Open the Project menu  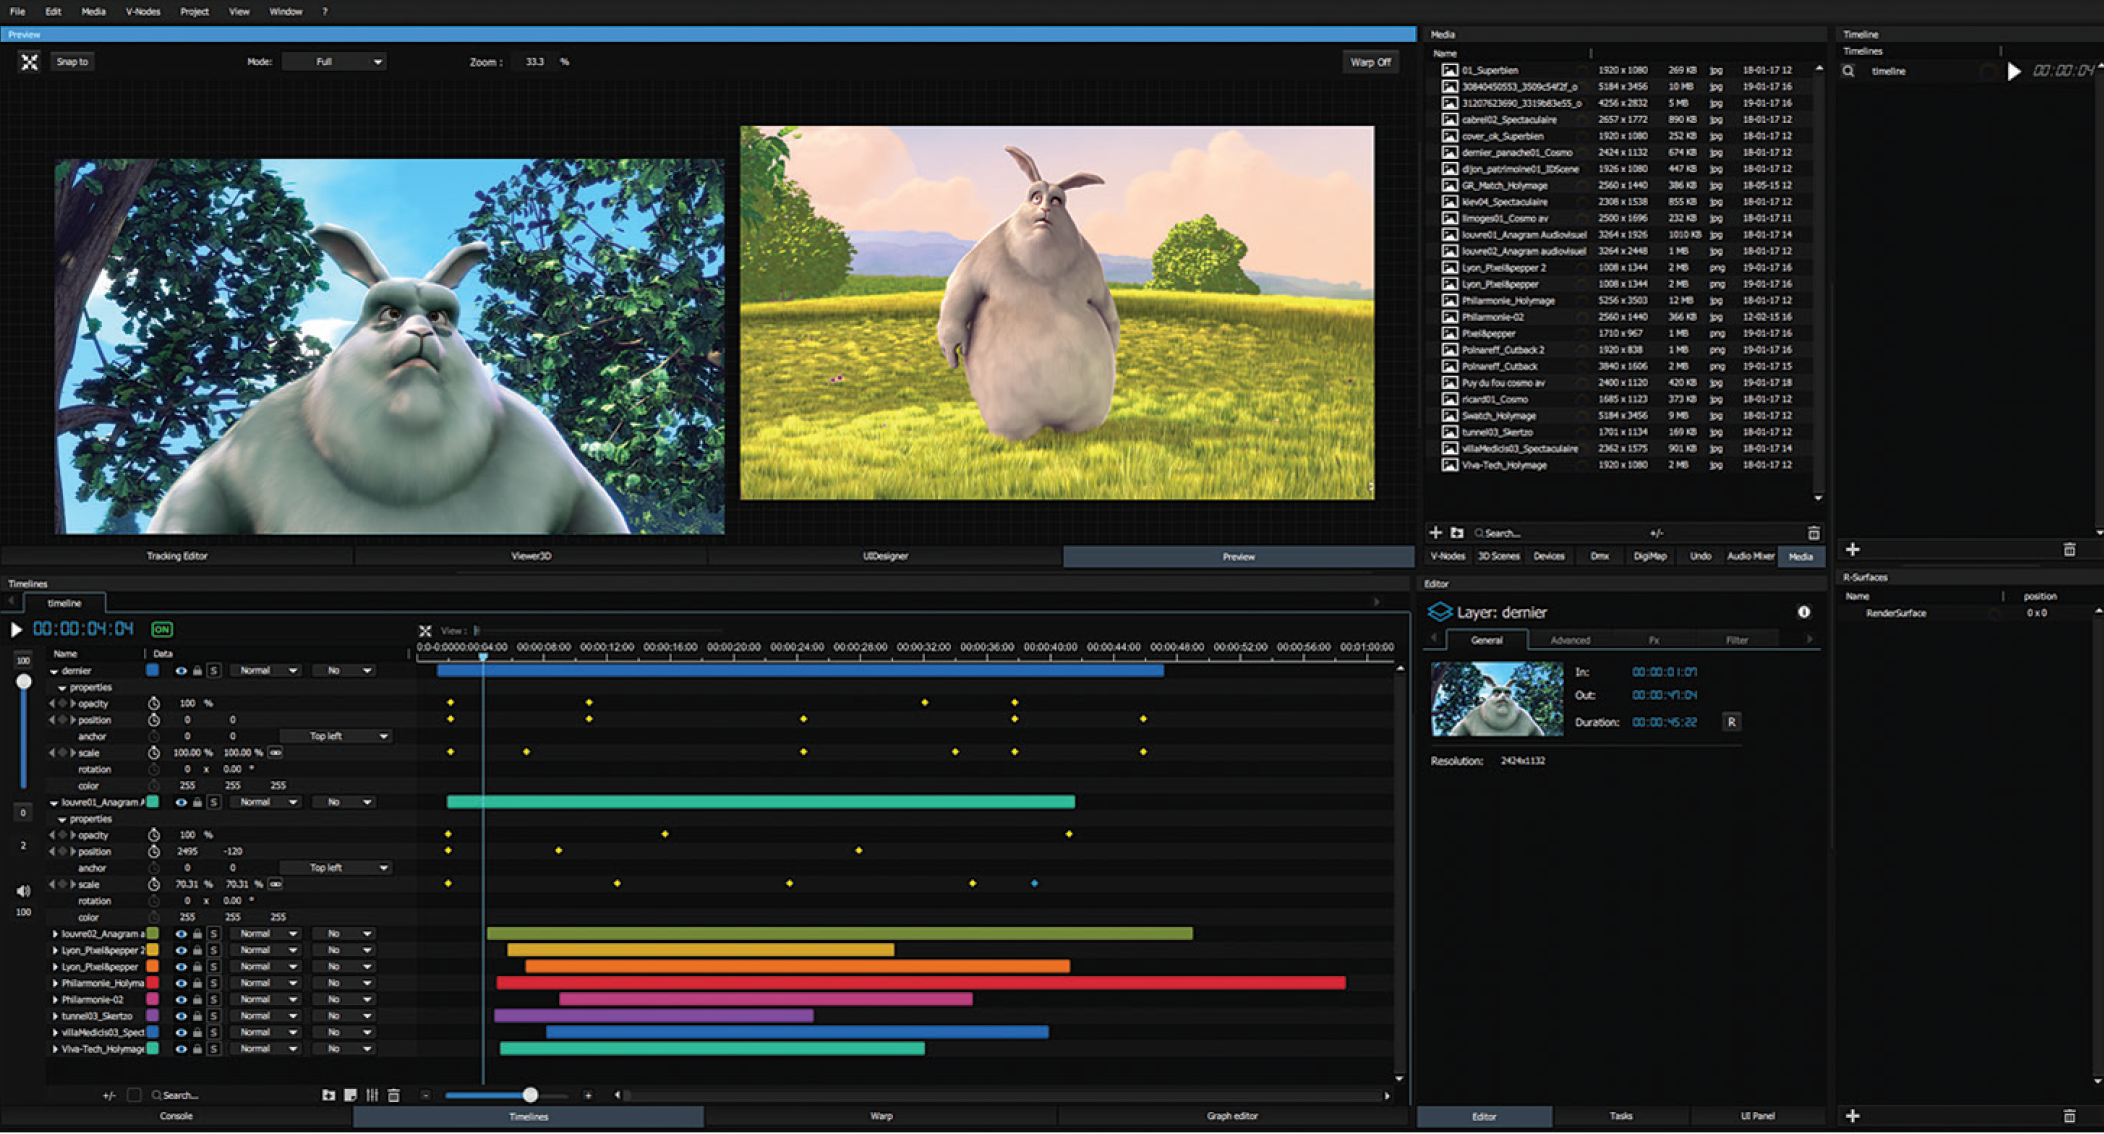coord(194,12)
